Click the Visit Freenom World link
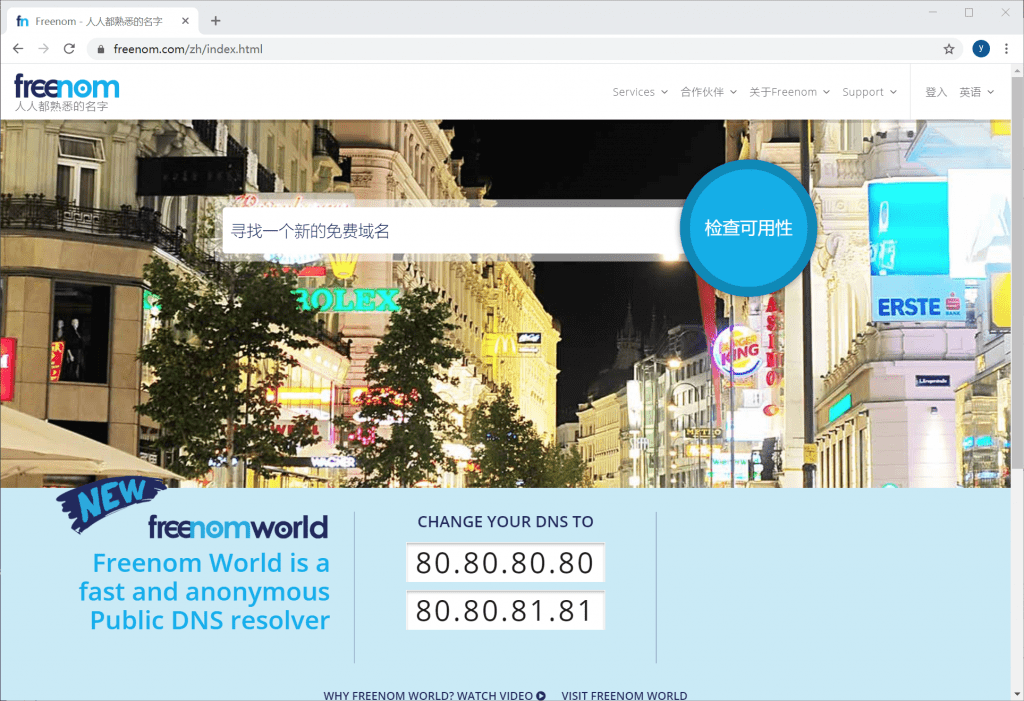1024x701 pixels. click(624, 695)
